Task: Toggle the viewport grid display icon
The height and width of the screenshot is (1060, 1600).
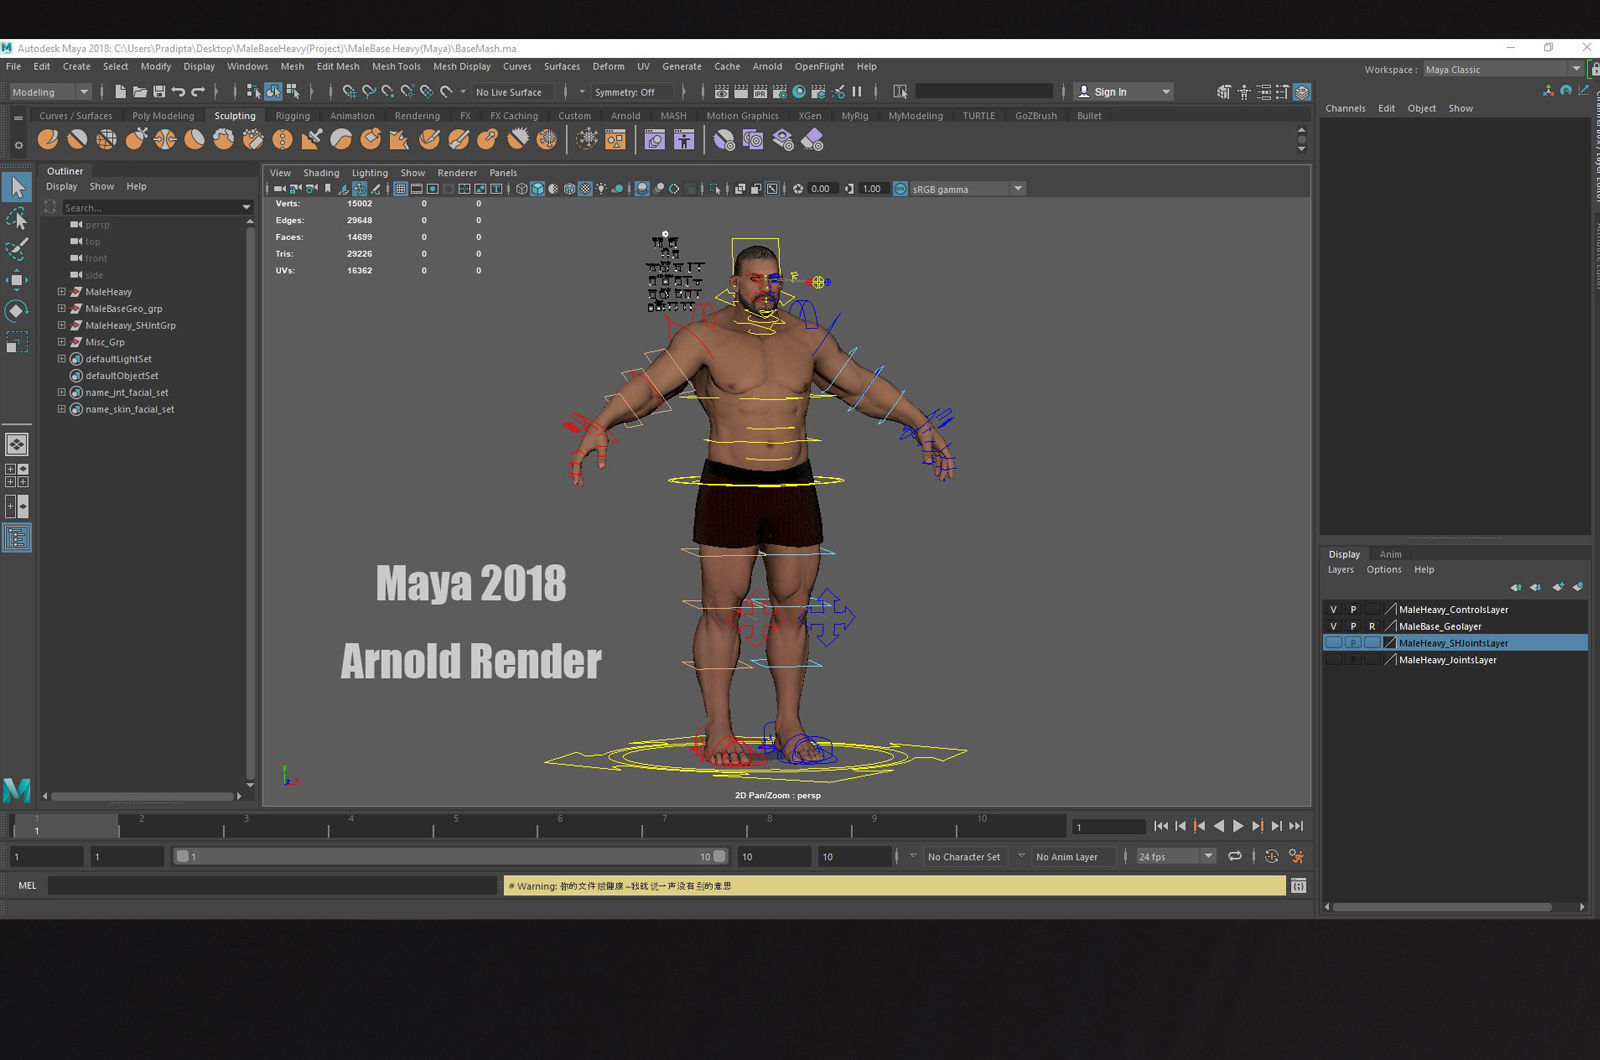Action: point(400,188)
